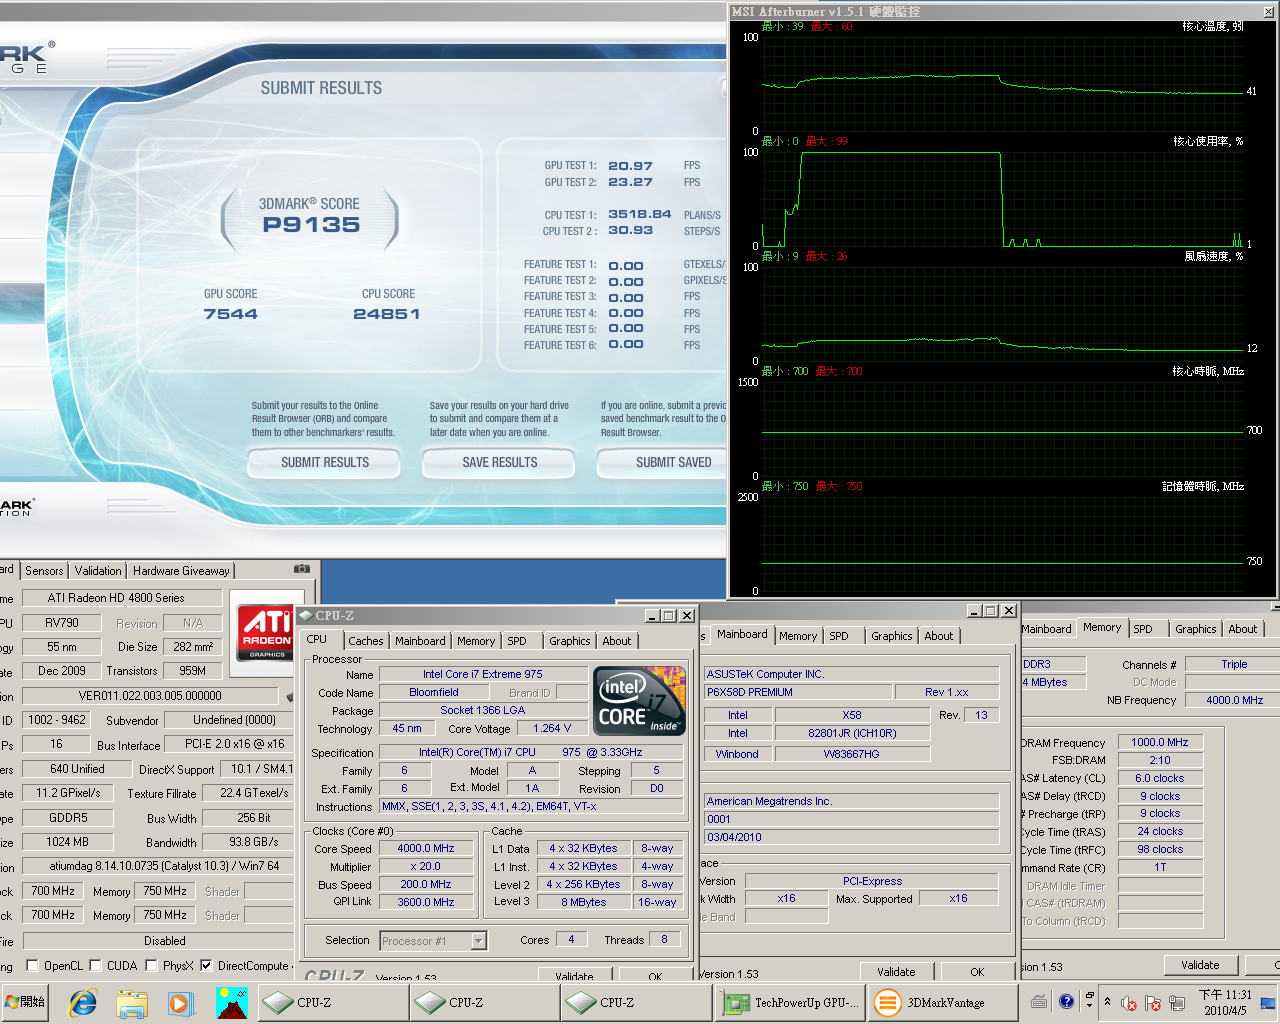Click SAVE RESULTS button in 3DMark Vantage
The width and height of the screenshot is (1280, 1024).
(x=499, y=462)
